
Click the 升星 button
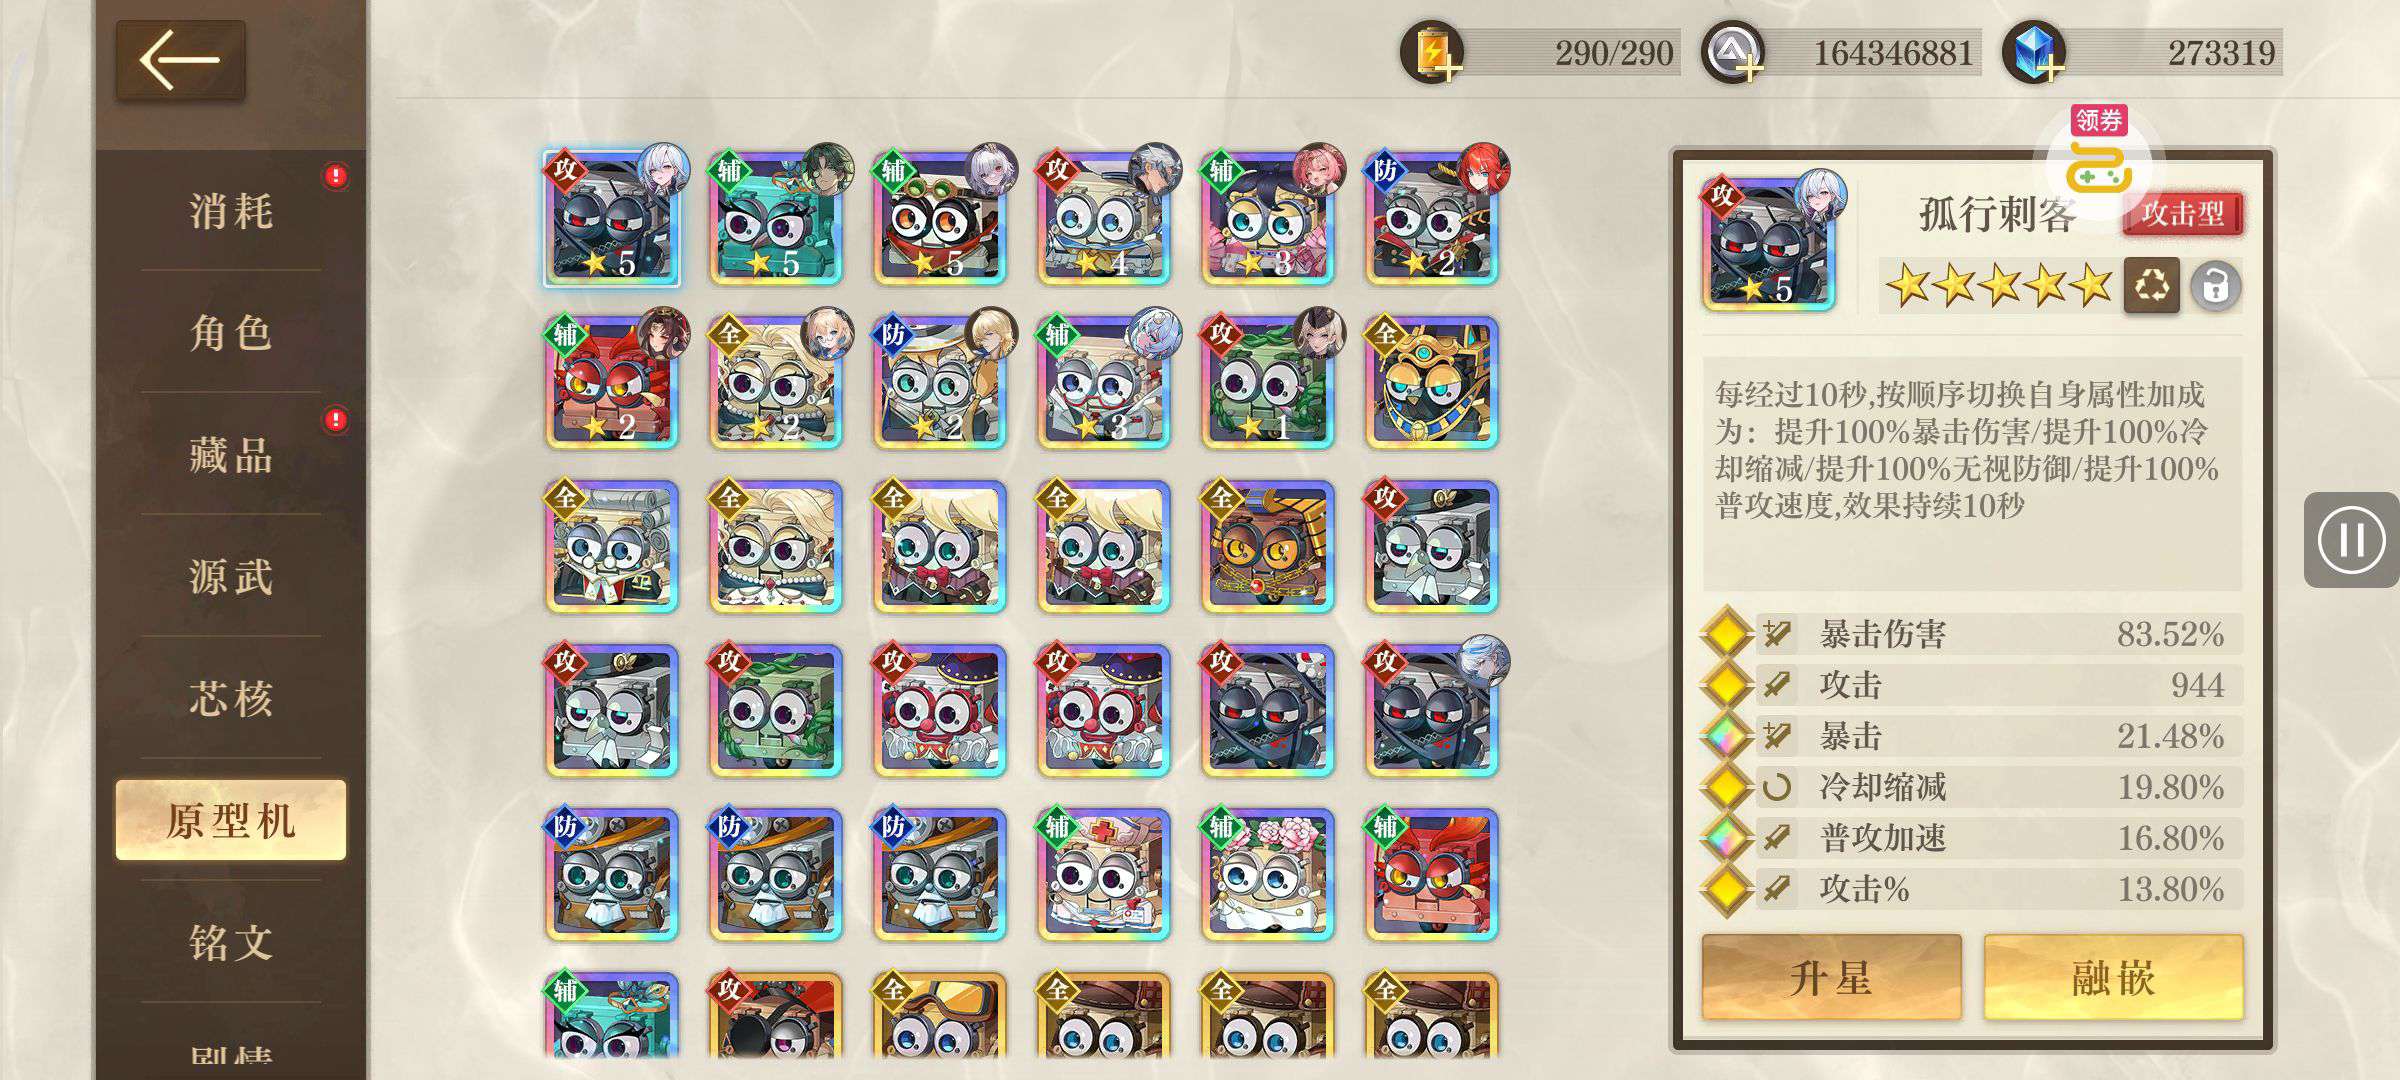coord(1831,977)
